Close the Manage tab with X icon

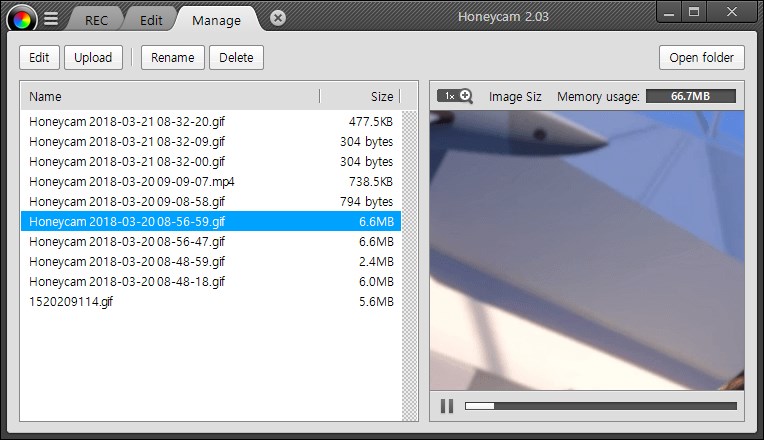(278, 19)
